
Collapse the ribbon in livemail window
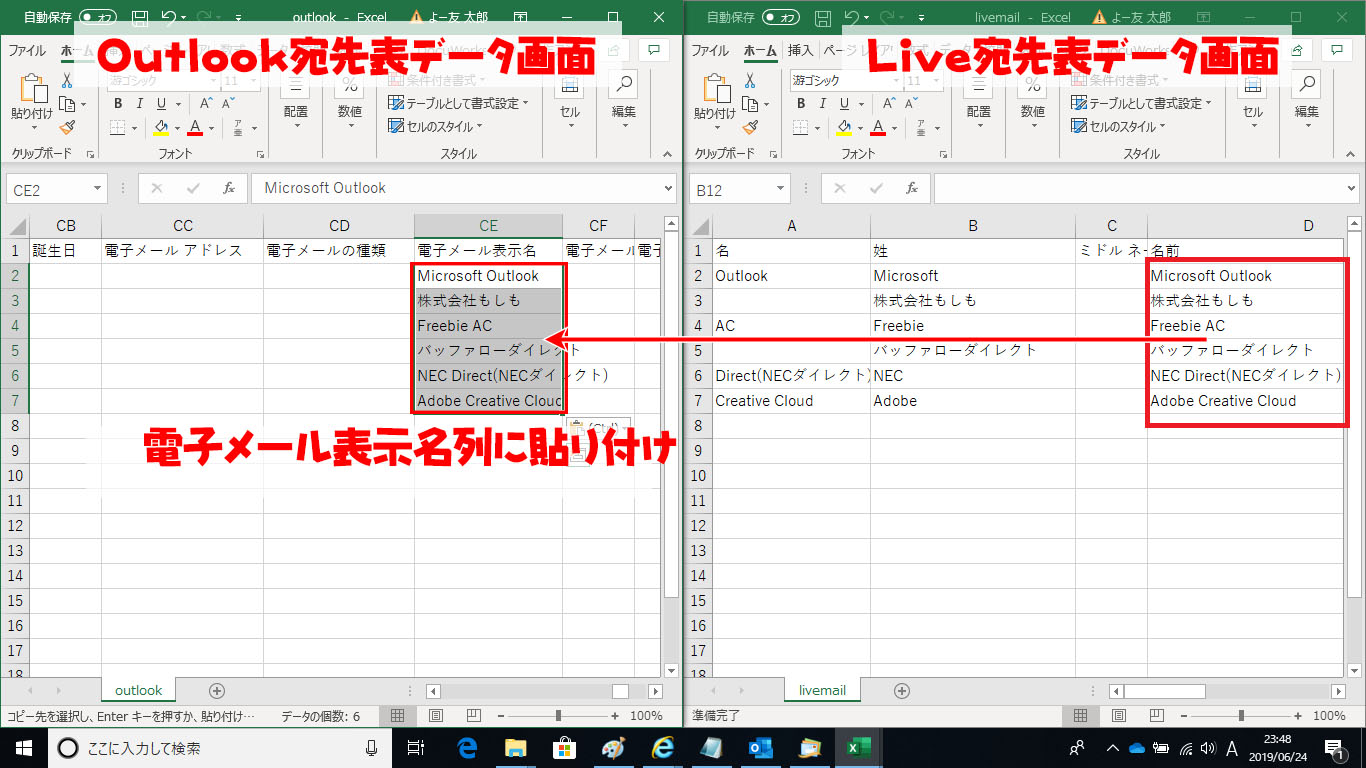[x=1352, y=154]
